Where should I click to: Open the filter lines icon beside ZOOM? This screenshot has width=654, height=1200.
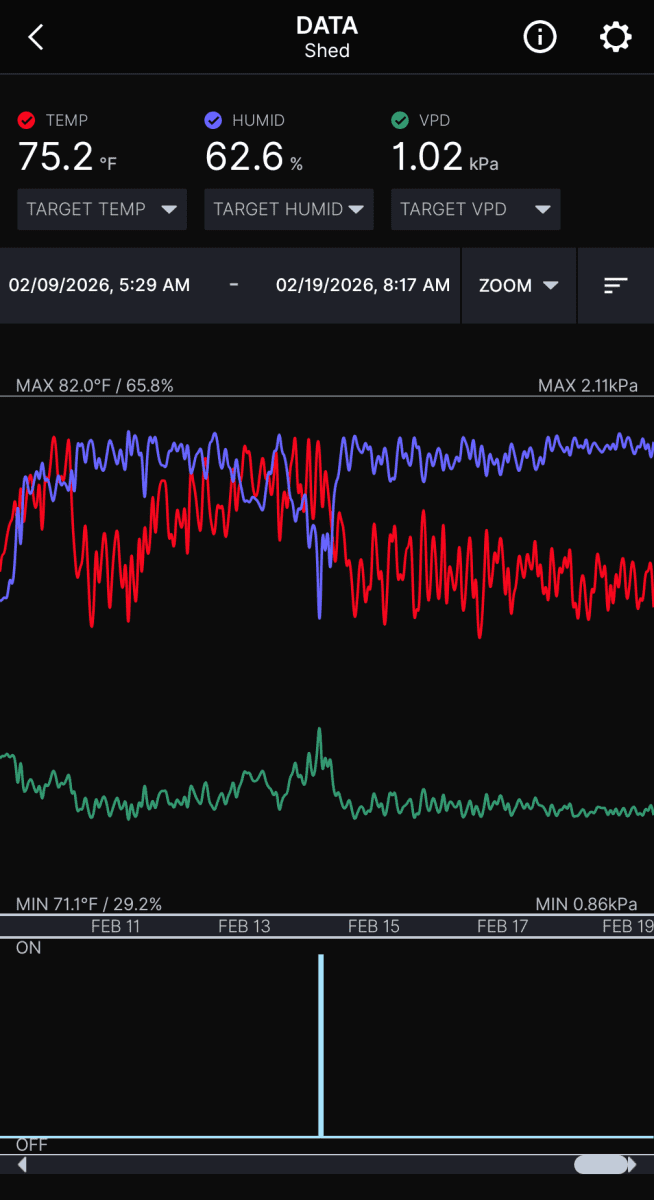616,285
